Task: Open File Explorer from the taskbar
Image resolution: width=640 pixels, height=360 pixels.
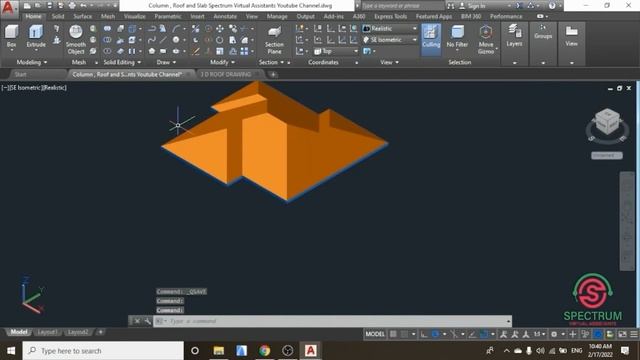Action: (219, 351)
